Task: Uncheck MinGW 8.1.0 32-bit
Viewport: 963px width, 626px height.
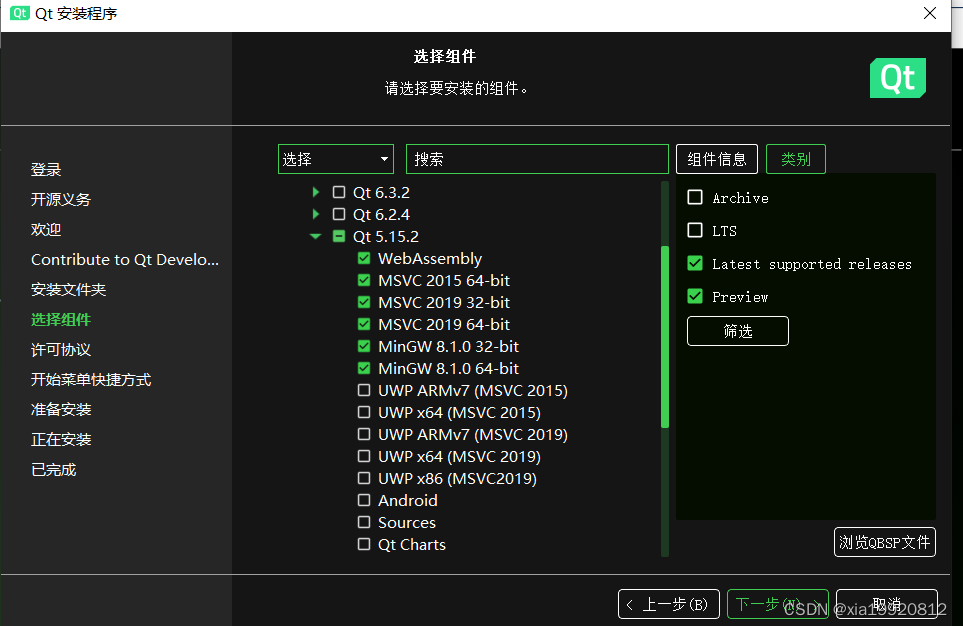Action: (364, 346)
